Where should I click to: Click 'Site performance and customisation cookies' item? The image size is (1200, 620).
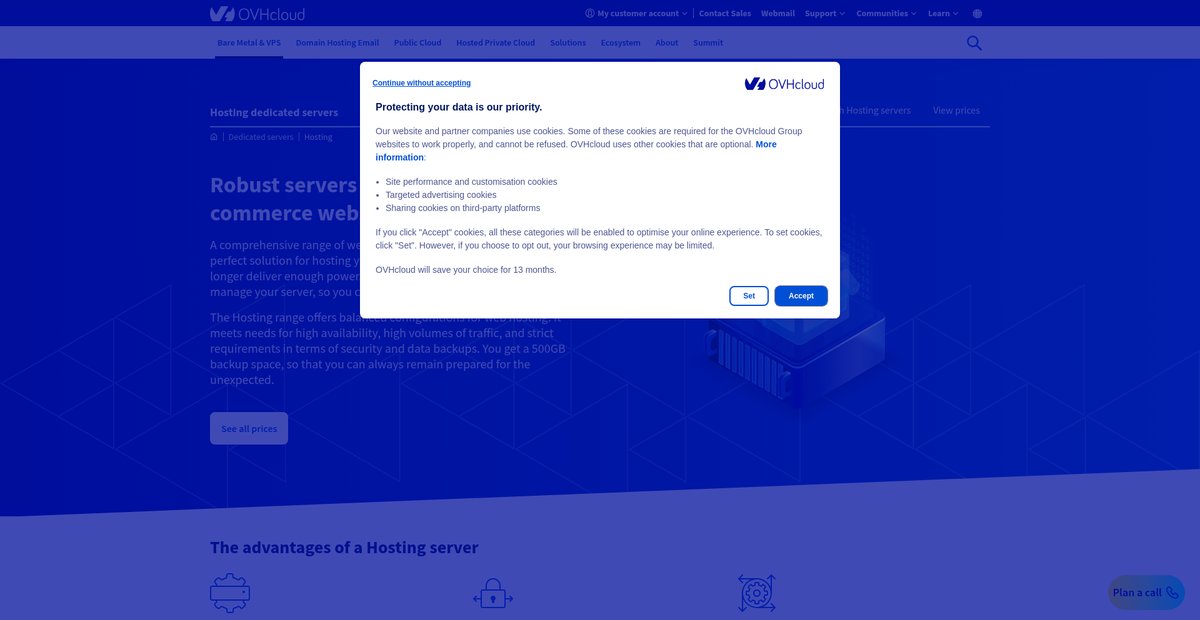coord(471,182)
